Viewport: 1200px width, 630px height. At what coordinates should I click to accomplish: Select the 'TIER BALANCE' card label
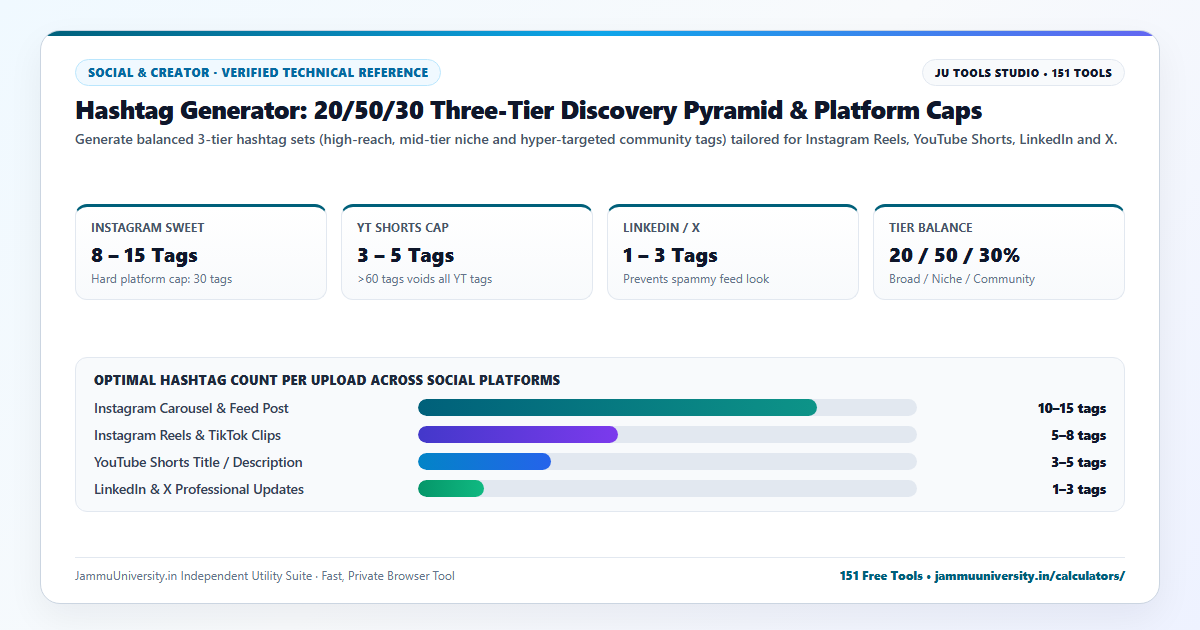[931, 228]
